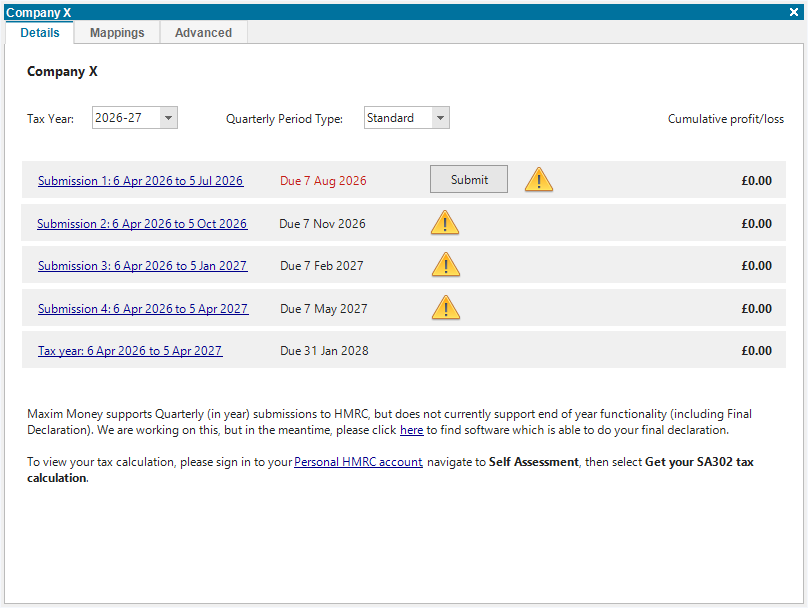
Task: Open Submission 3: 6 Apr 2026 to 5 Jan 2027
Action: click(x=143, y=266)
